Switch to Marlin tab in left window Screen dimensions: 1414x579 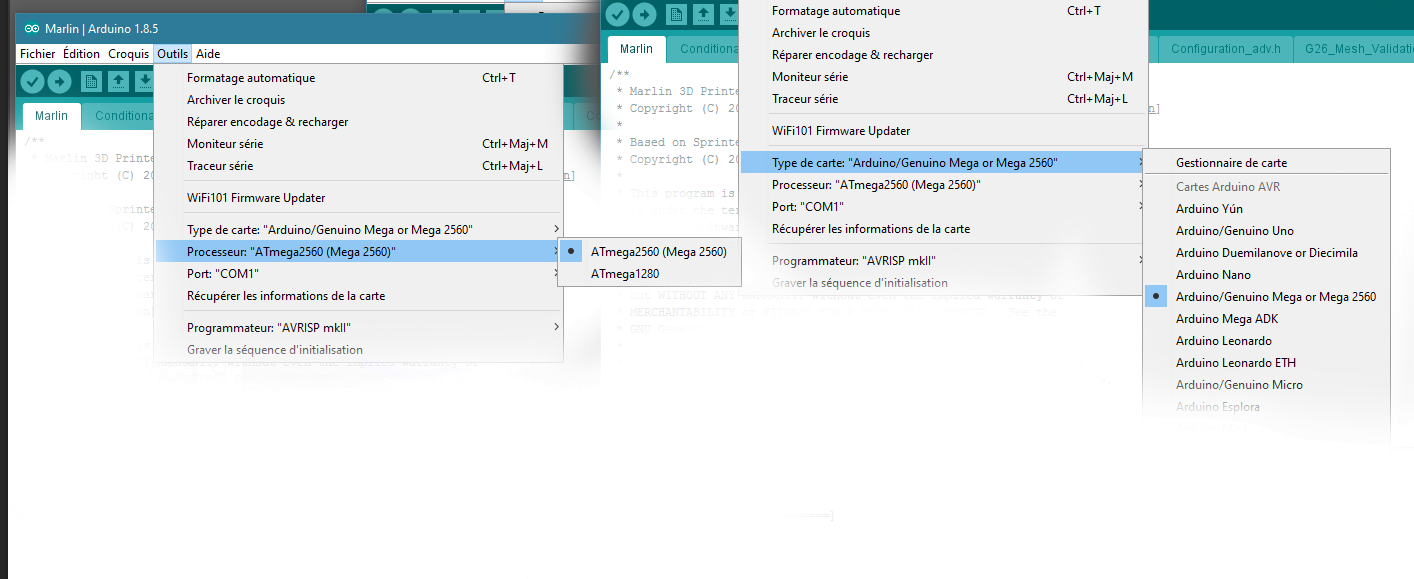coord(51,115)
